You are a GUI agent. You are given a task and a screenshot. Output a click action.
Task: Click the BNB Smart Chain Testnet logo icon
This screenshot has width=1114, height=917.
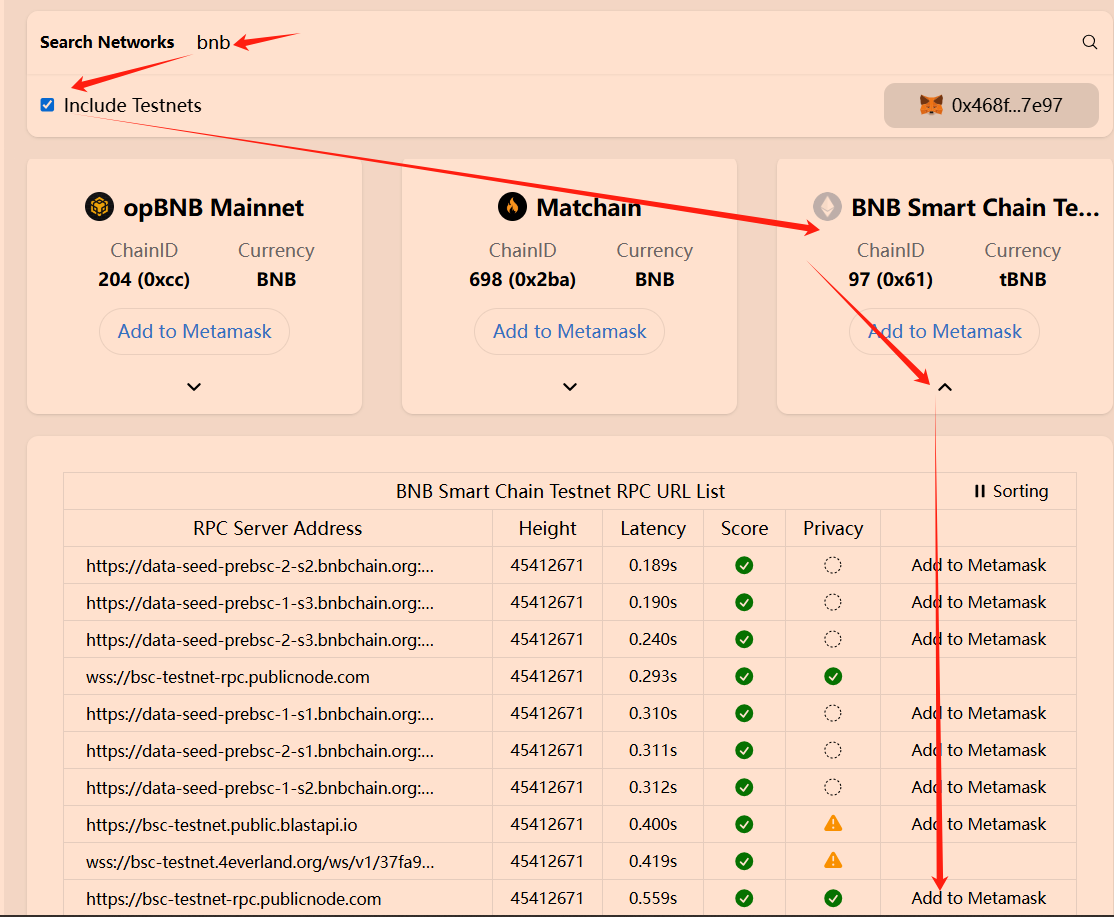click(x=827, y=207)
